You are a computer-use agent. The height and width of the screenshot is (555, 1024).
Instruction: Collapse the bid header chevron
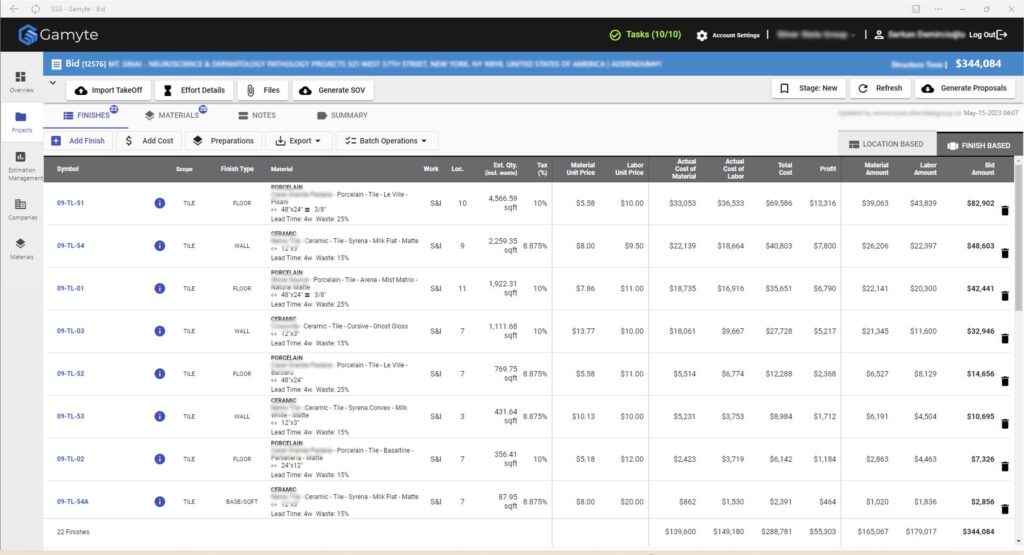[x=52, y=84]
